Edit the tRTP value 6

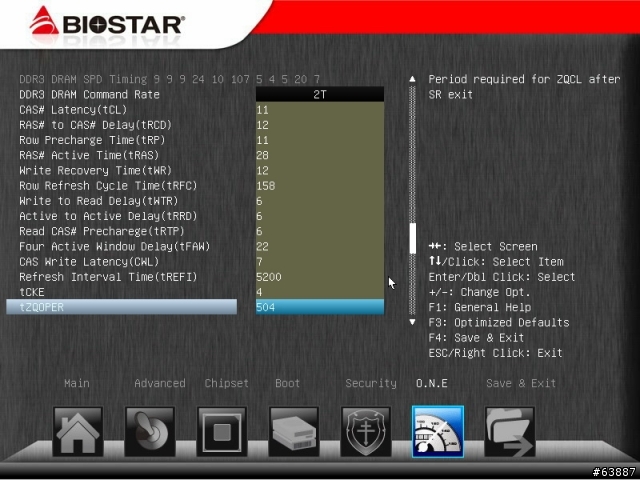pos(320,231)
